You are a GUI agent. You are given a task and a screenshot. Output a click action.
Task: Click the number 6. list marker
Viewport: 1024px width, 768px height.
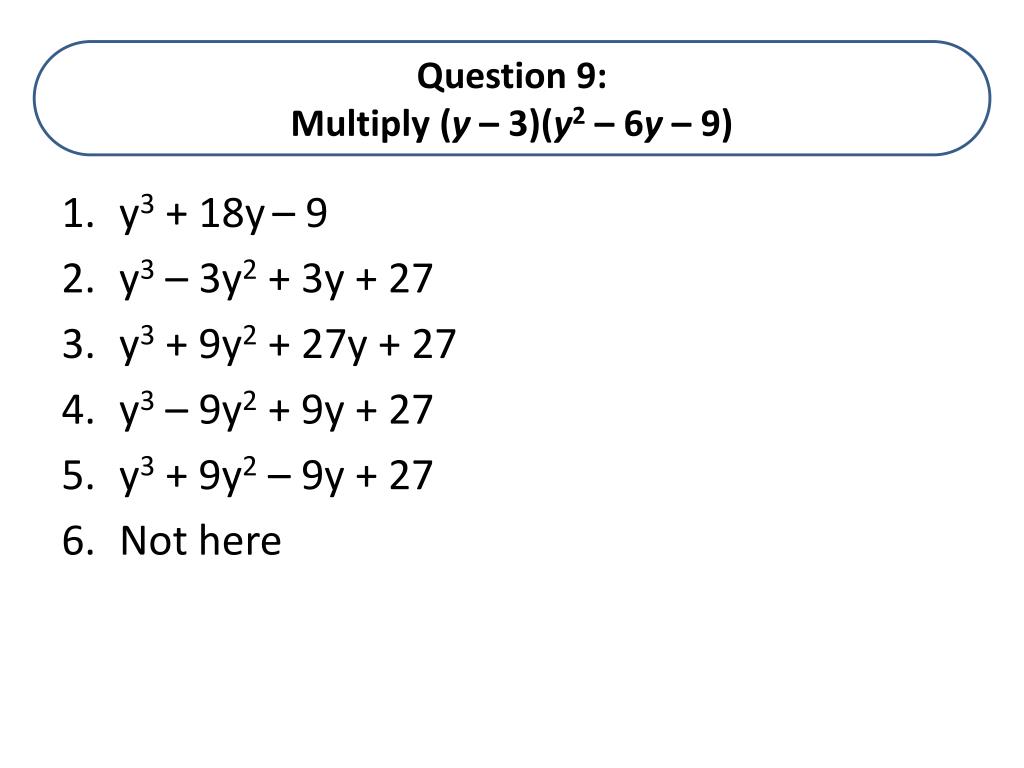78,541
